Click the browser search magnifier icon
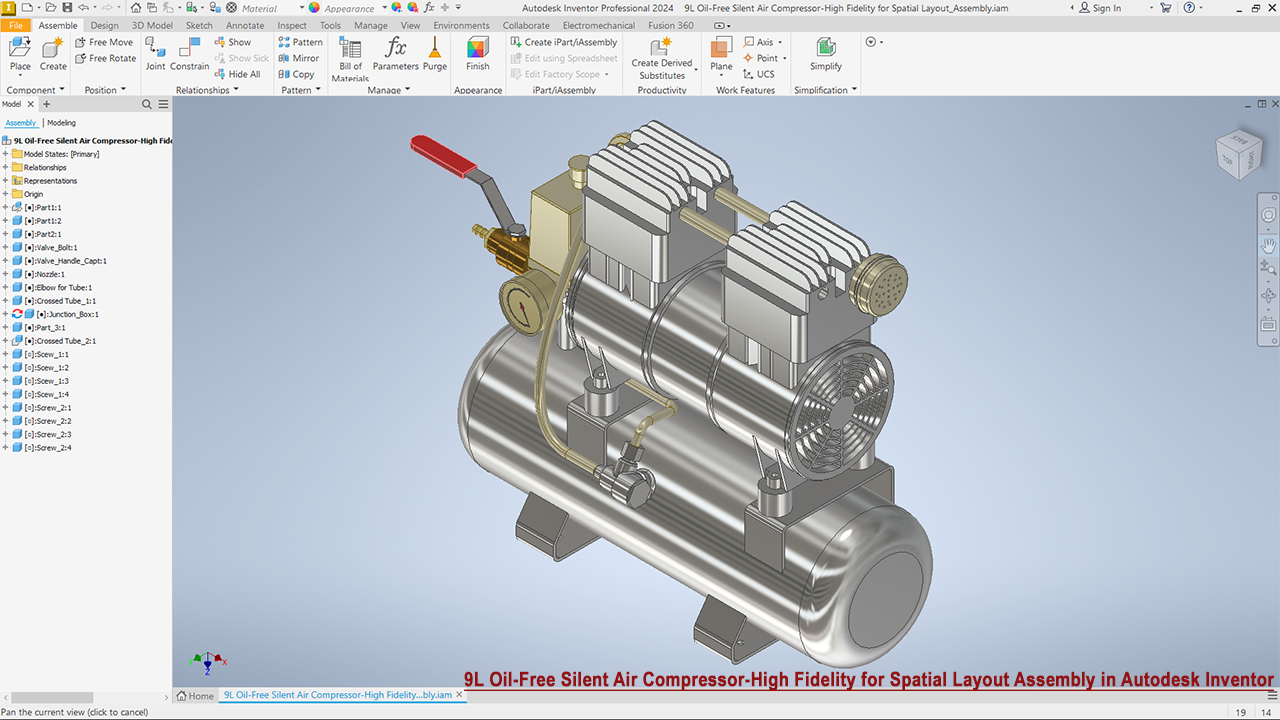 pos(147,104)
